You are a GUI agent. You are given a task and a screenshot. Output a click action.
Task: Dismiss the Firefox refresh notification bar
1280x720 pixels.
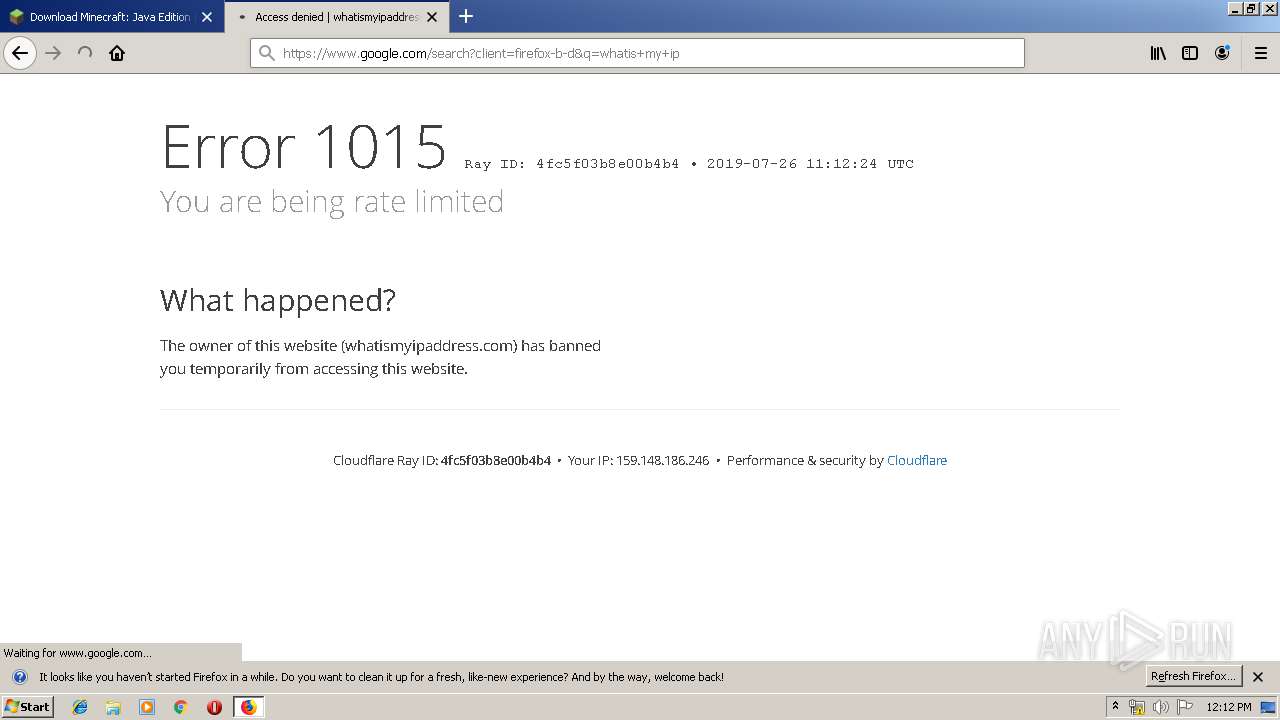point(1258,677)
